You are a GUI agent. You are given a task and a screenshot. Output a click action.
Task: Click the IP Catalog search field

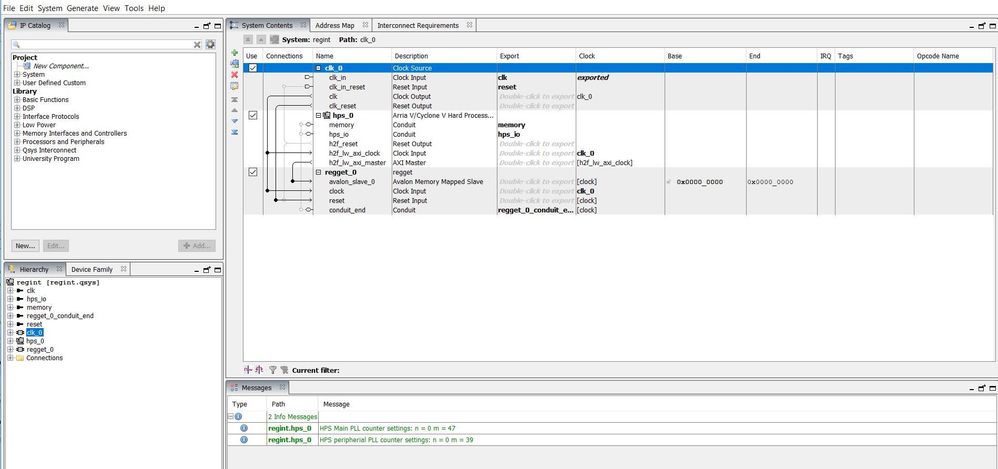click(100, 45)
